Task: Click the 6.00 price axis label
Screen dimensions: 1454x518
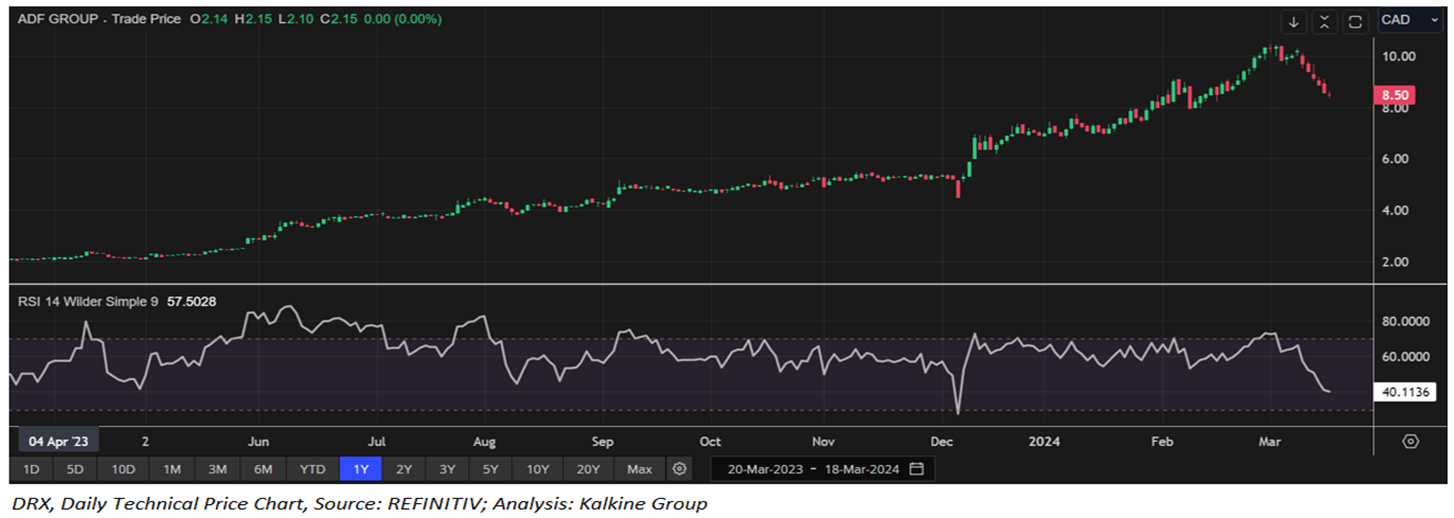Action: 1394,159
